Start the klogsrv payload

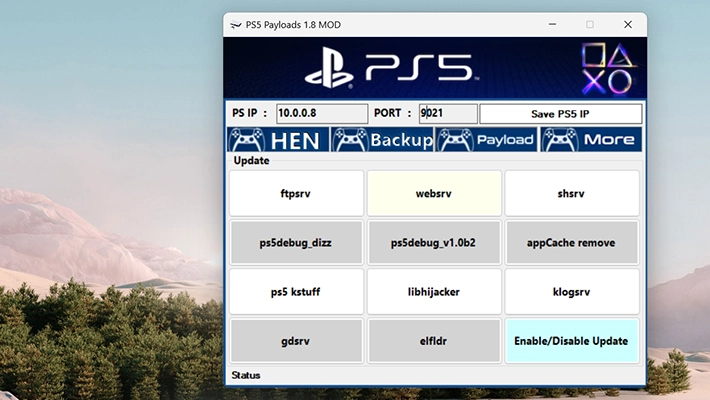tap(572, 292)
